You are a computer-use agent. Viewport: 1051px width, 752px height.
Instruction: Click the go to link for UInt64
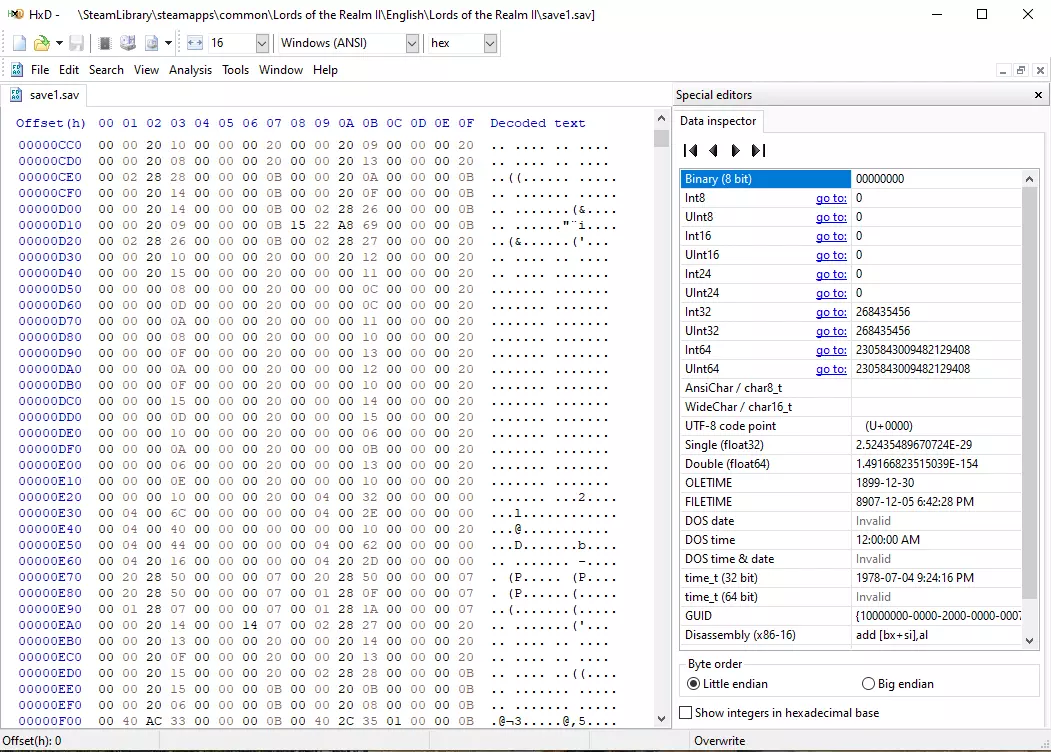pos(830,369)
